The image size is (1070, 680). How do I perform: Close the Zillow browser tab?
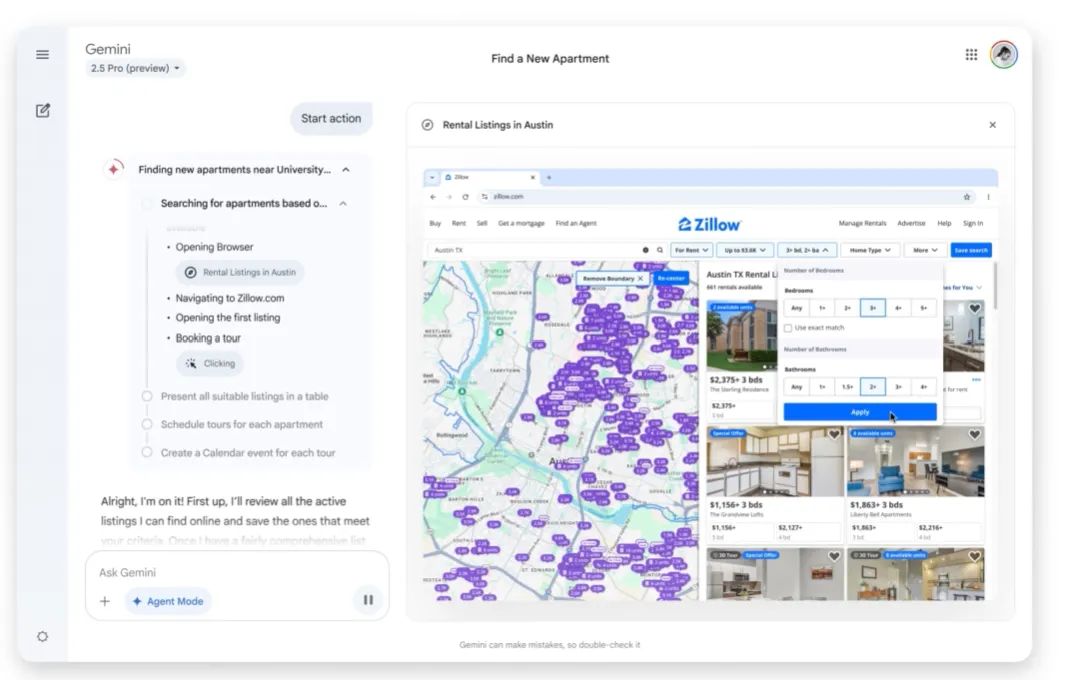pyautogui.click(x=533, y=178)
